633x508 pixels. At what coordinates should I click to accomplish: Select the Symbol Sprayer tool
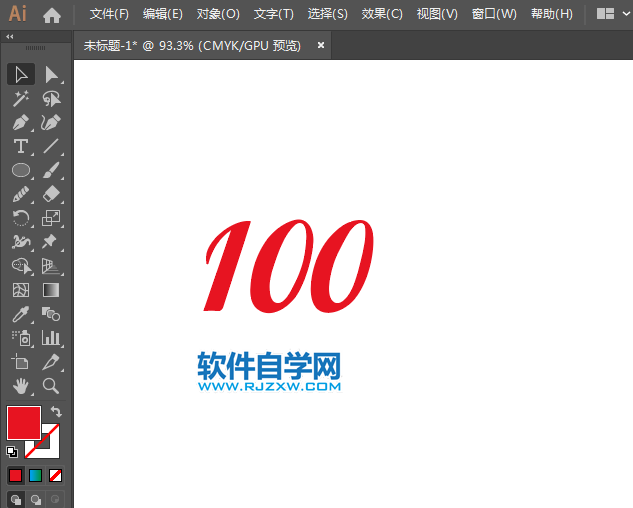[x=21, y=338]
